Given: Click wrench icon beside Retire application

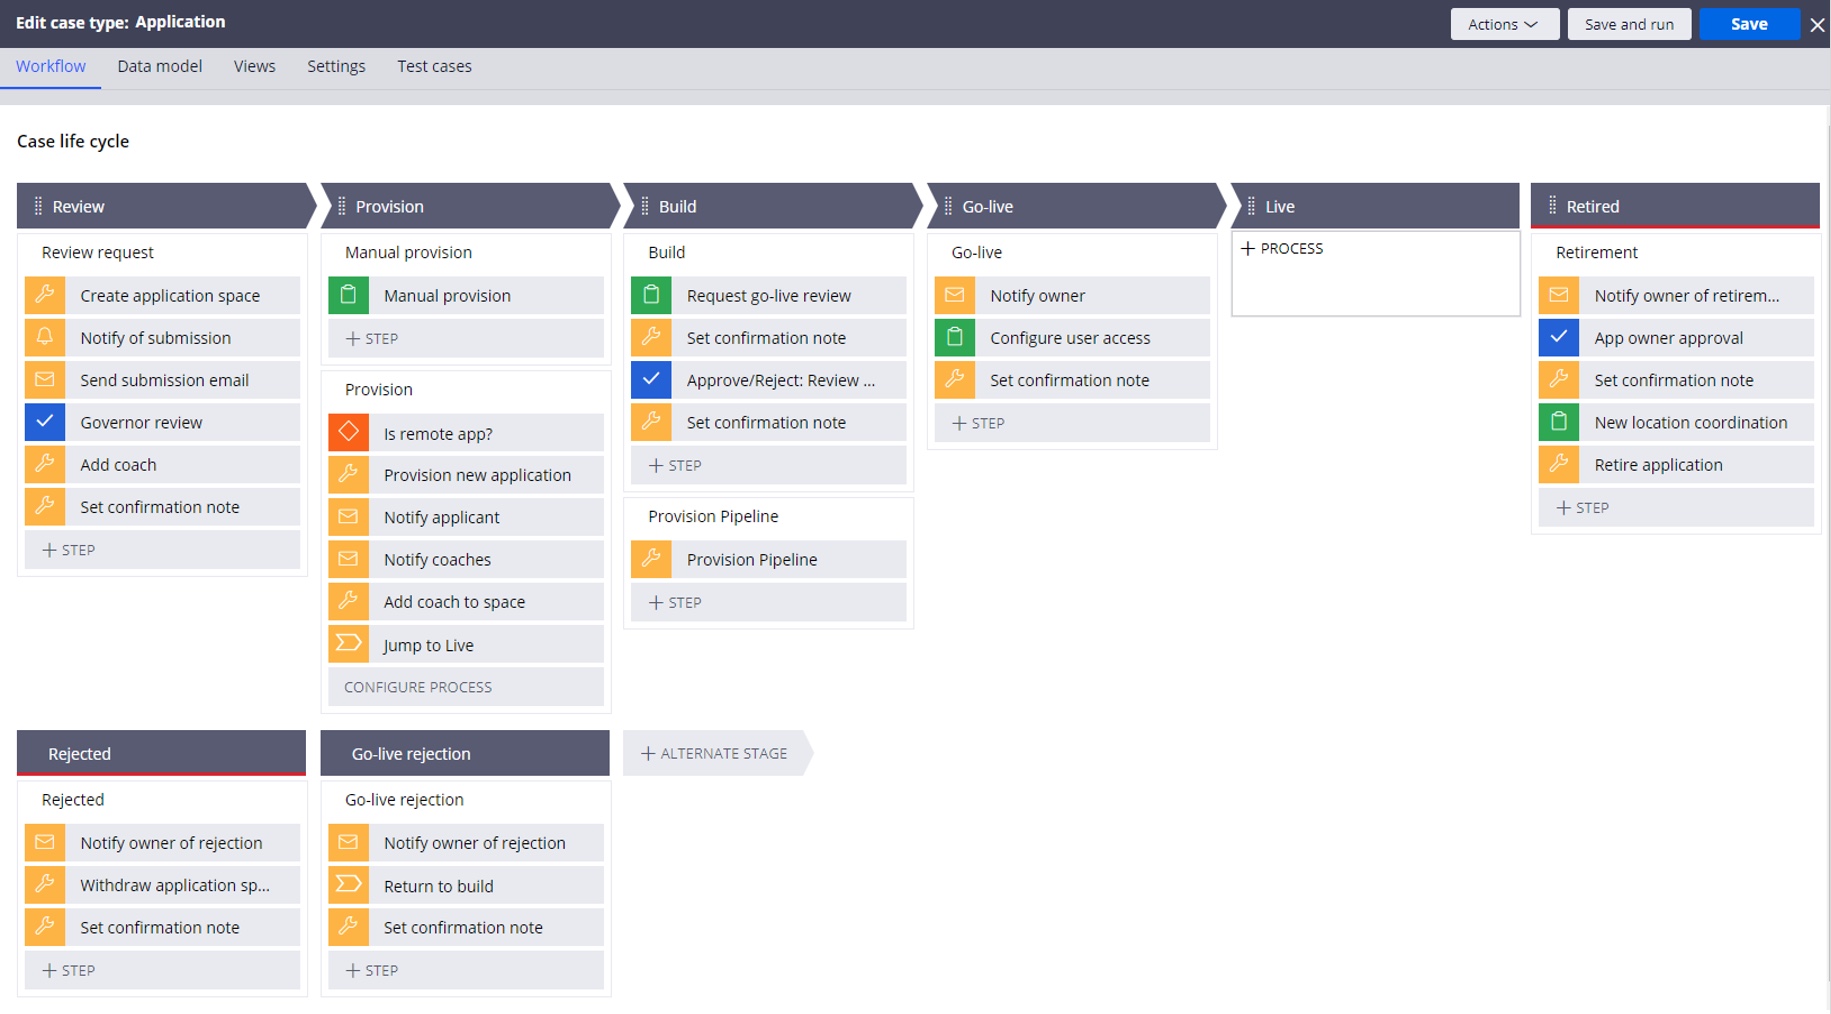Looking at the screenshot, I should pos(1559,464).
